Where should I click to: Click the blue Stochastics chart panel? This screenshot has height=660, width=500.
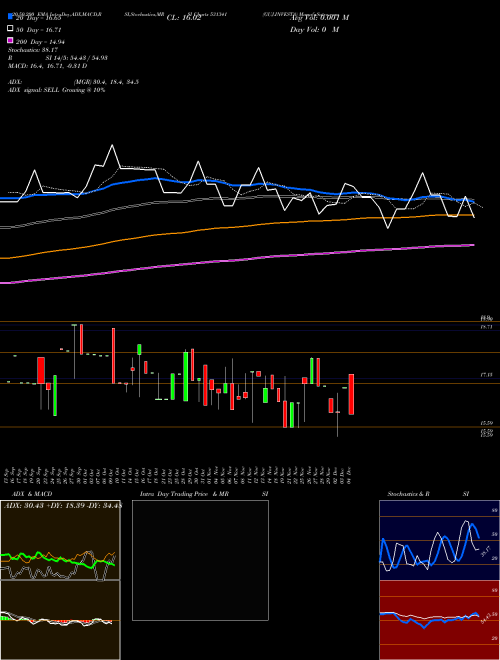[x=439, y=540]
